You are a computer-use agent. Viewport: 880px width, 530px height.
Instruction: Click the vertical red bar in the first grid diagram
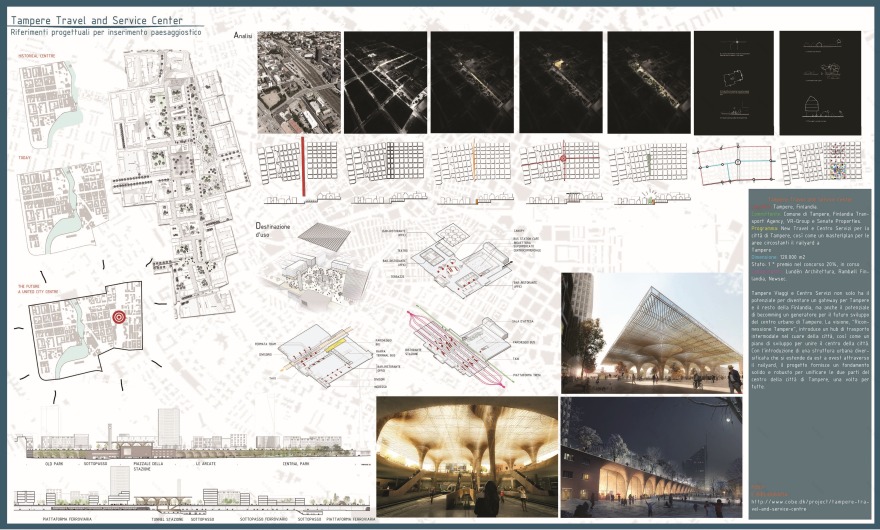point(302,167)
